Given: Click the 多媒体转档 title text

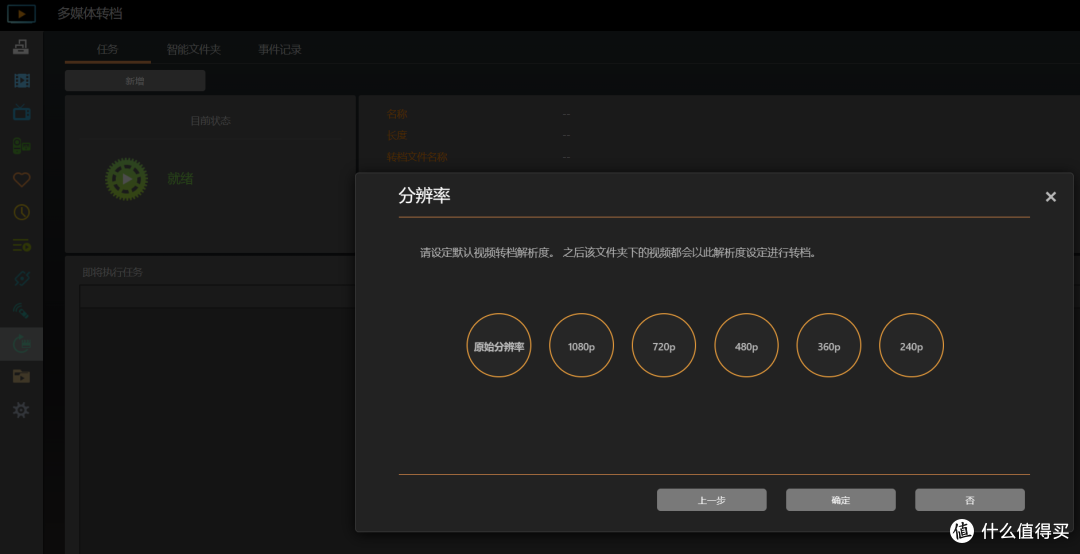Looking at the screenshot, I should [x=90, y=14].
